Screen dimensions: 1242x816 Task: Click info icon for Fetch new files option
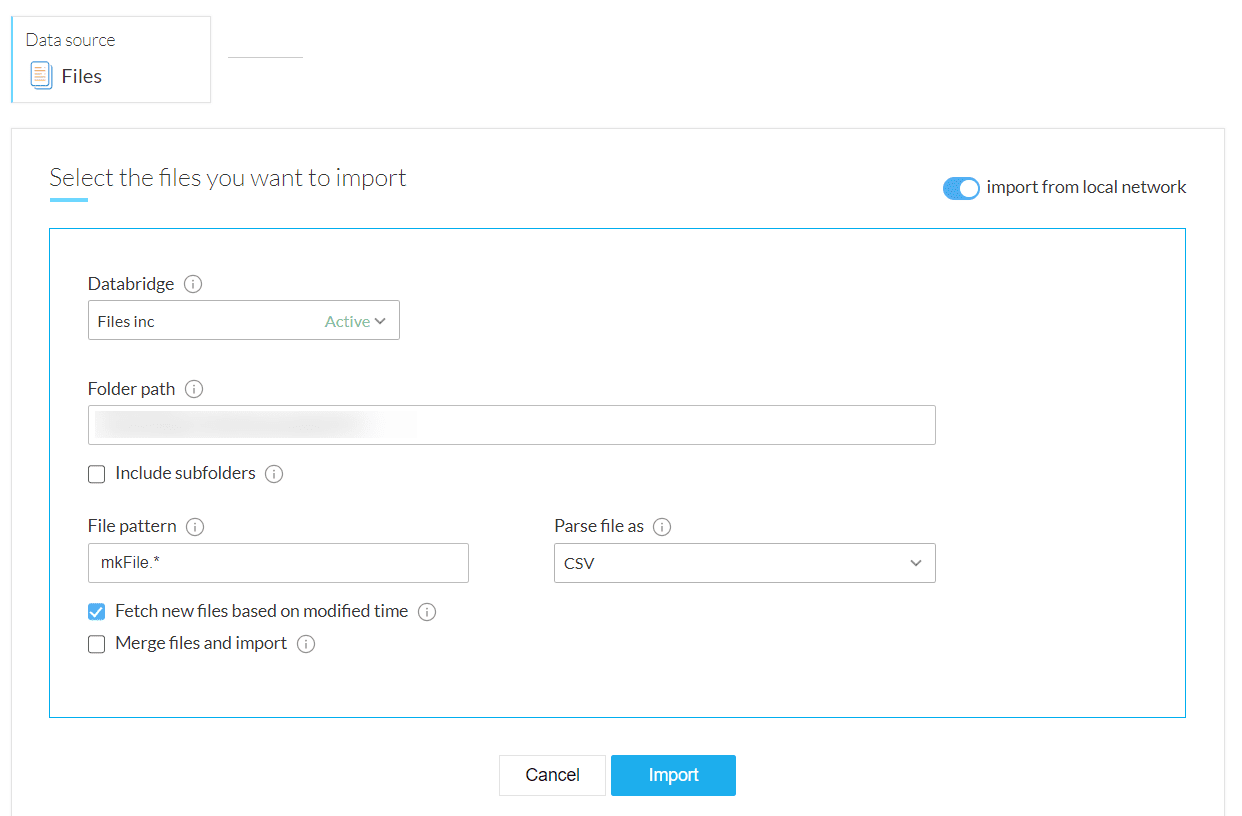coord(427,612)
